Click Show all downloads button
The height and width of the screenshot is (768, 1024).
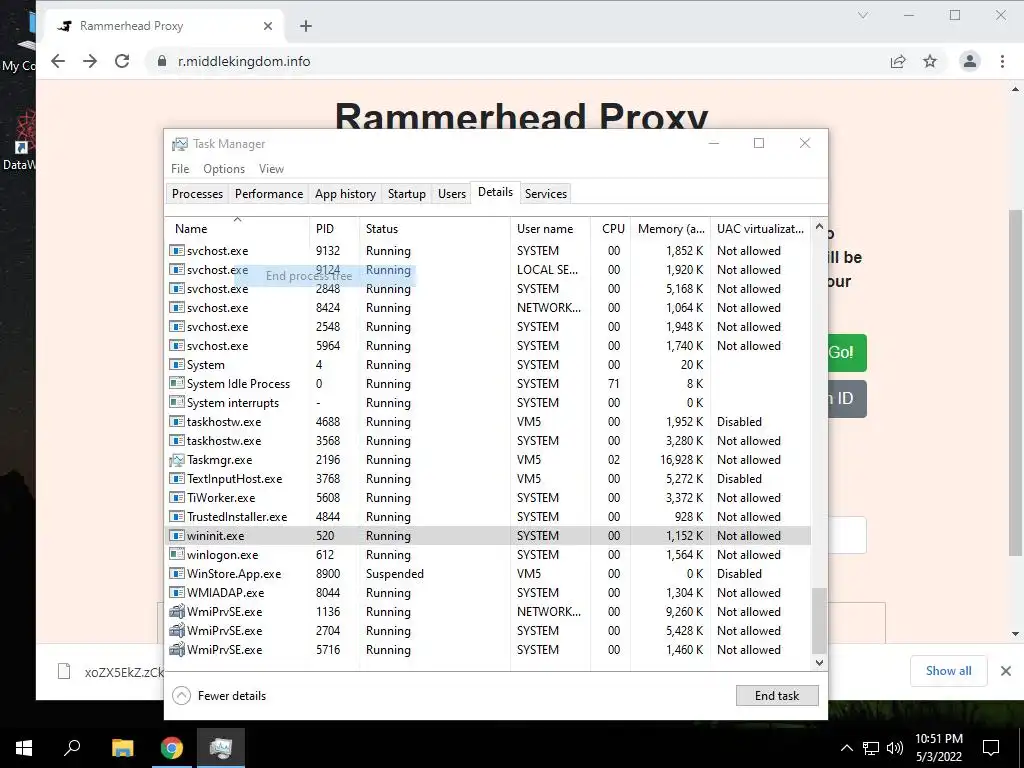pyautogui.click(x=948, y=671)
